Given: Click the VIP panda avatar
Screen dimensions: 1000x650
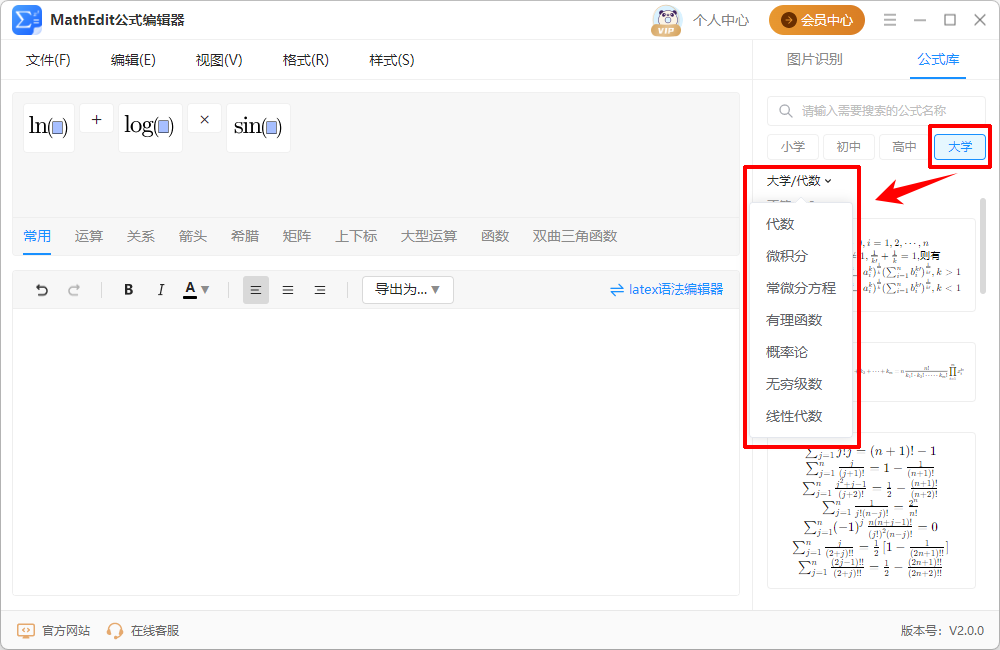Looking at the screenshot, I should 666,20.
